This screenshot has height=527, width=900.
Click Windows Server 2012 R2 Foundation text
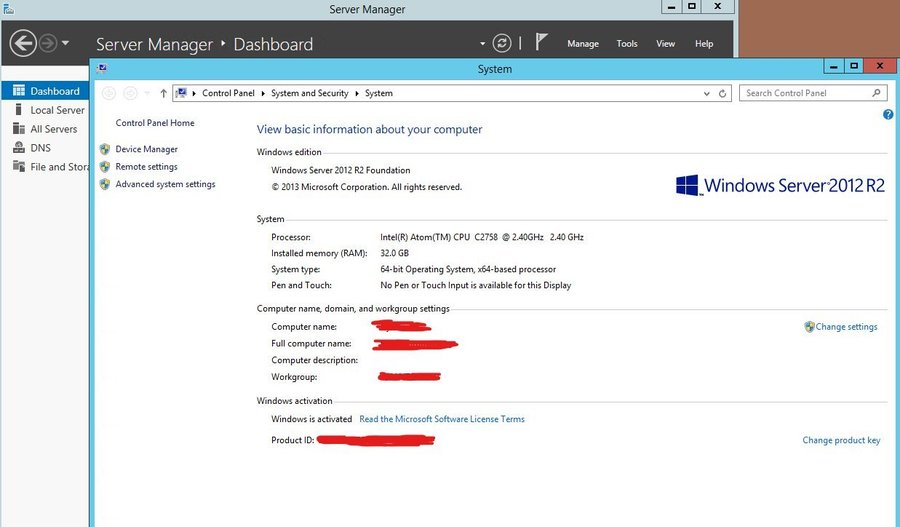340,170
